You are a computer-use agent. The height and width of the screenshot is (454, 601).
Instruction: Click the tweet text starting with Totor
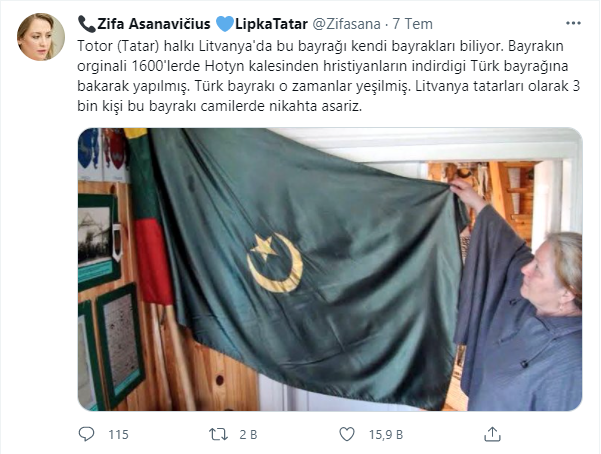point(328,76)
